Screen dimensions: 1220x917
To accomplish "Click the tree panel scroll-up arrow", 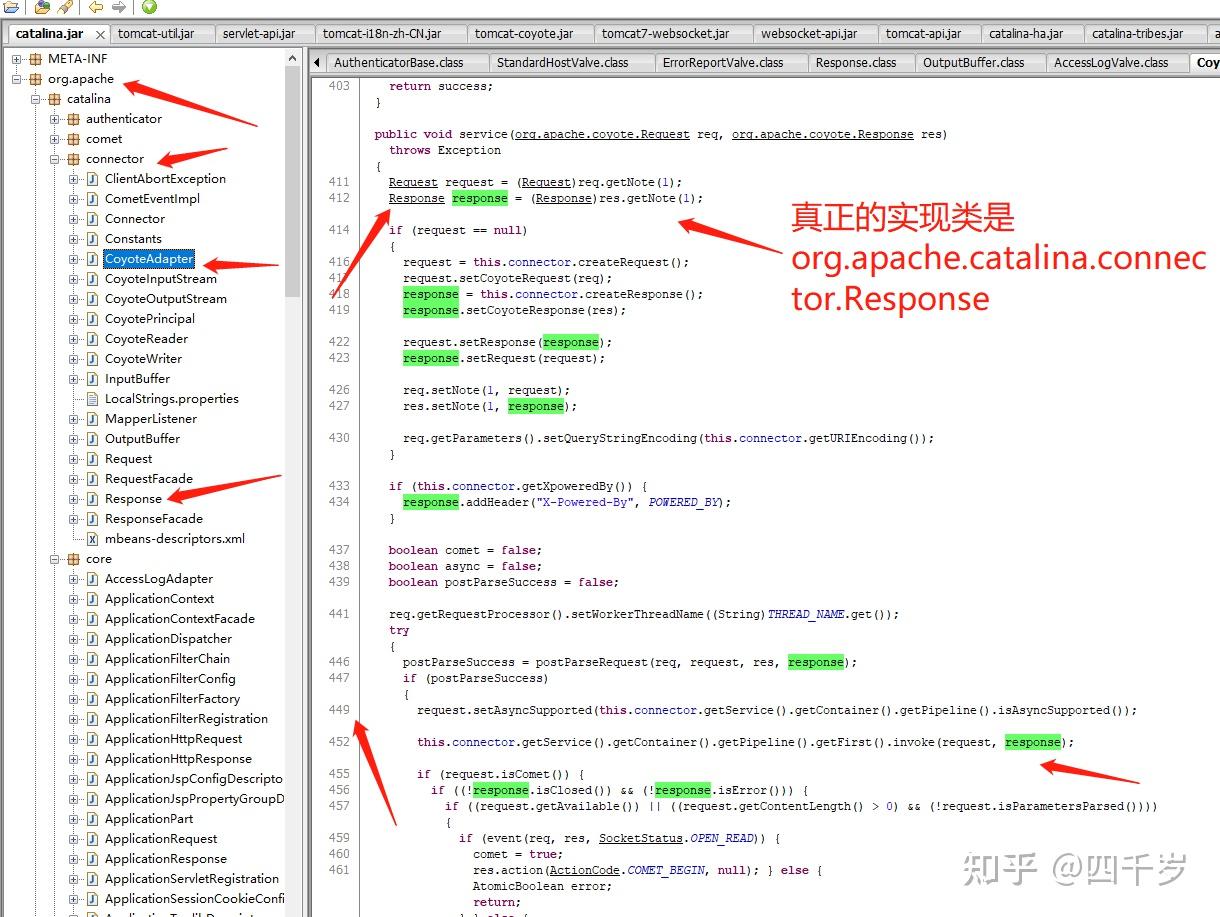I will point(293,58).
